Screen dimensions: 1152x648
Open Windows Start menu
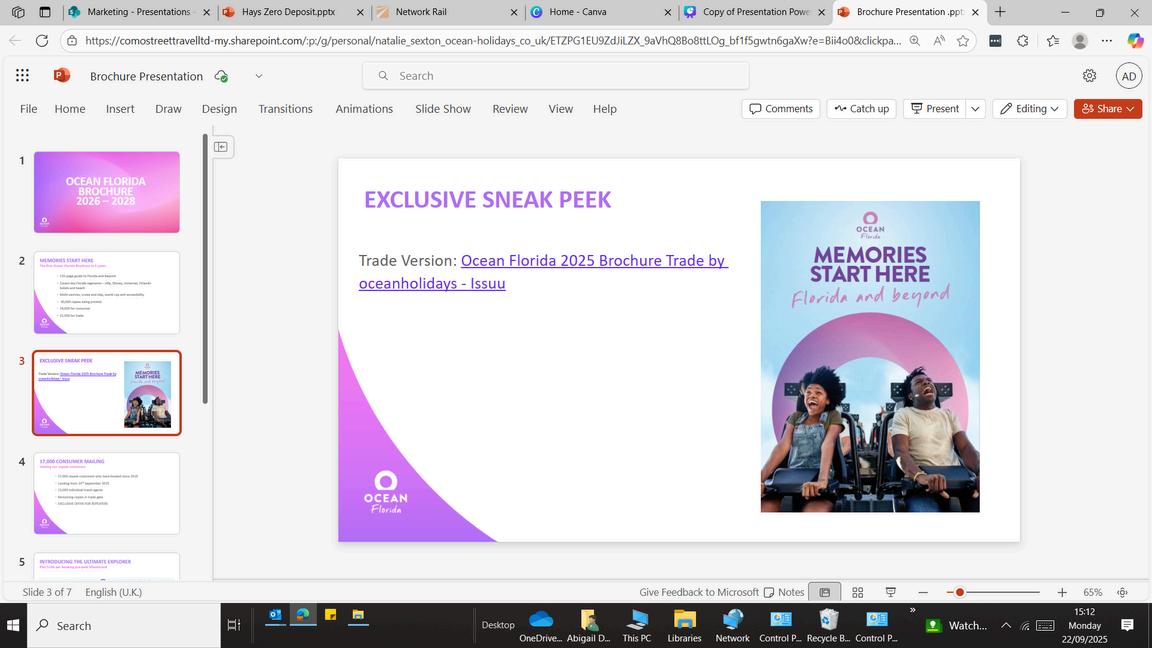point(13,625)
